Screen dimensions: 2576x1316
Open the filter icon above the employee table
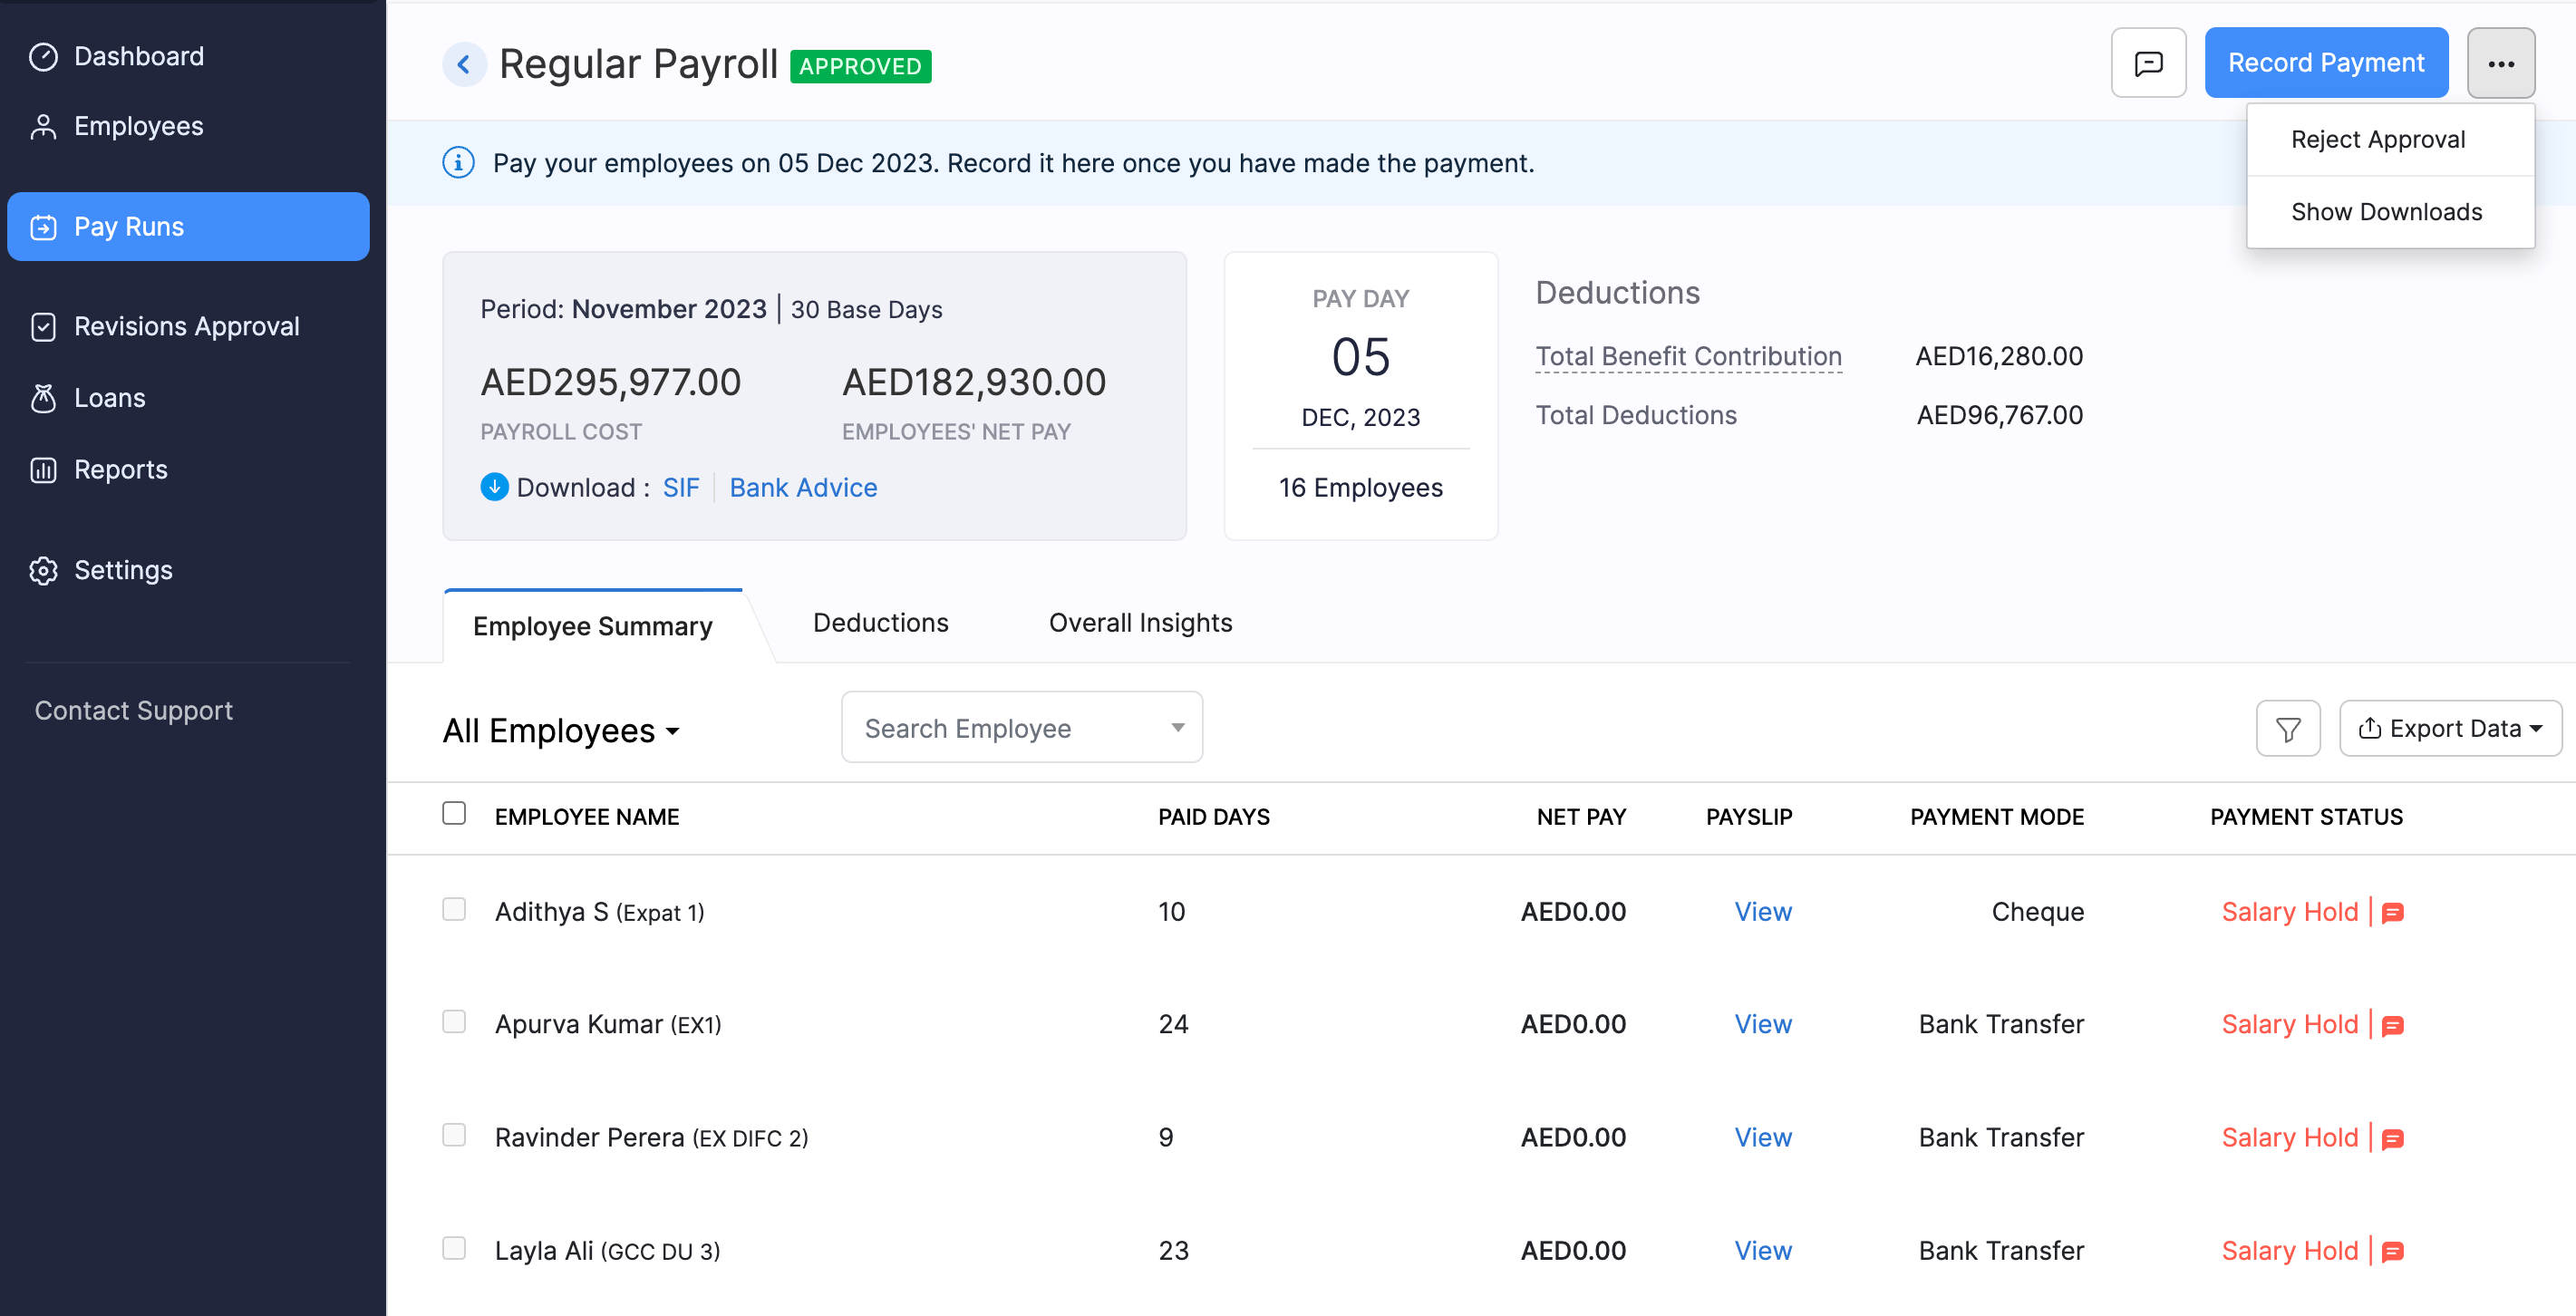2288,728
